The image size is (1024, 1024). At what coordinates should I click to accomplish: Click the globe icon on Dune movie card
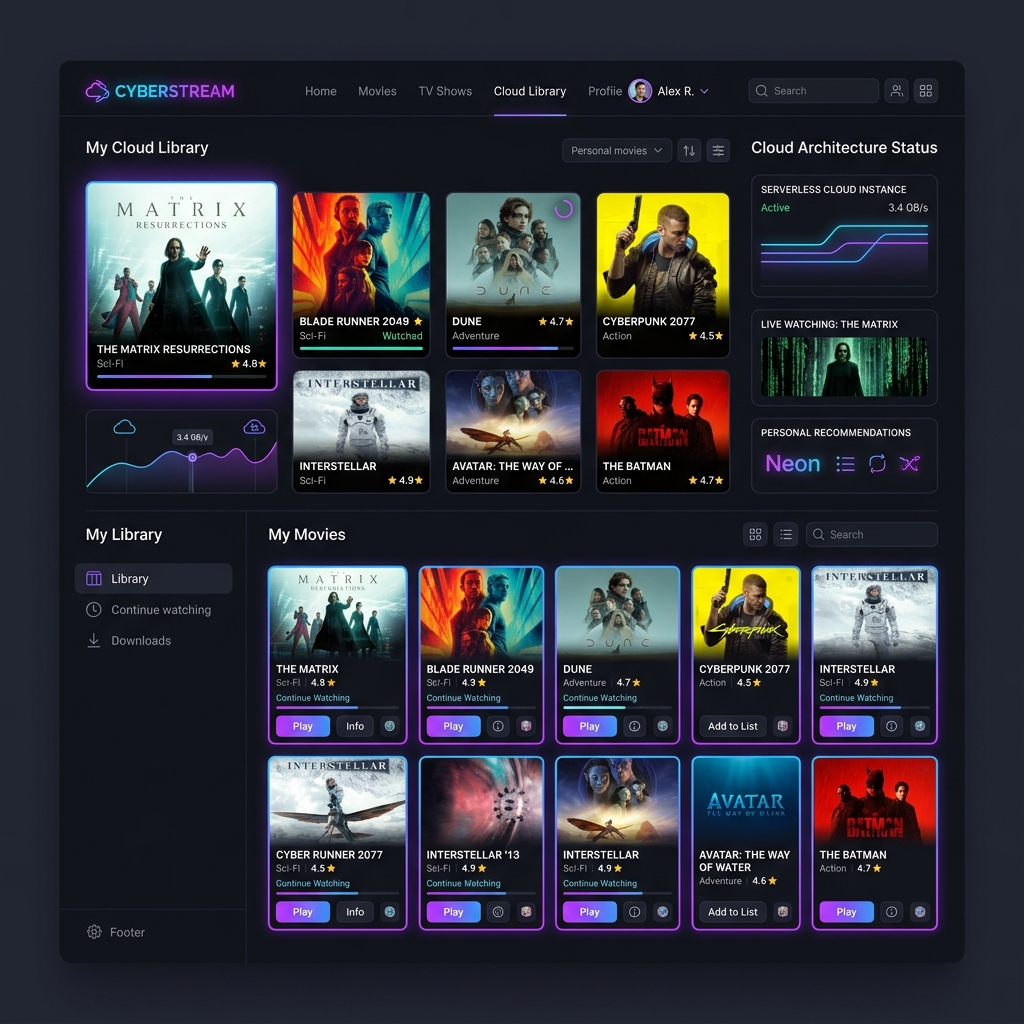[x=662, y=726]
